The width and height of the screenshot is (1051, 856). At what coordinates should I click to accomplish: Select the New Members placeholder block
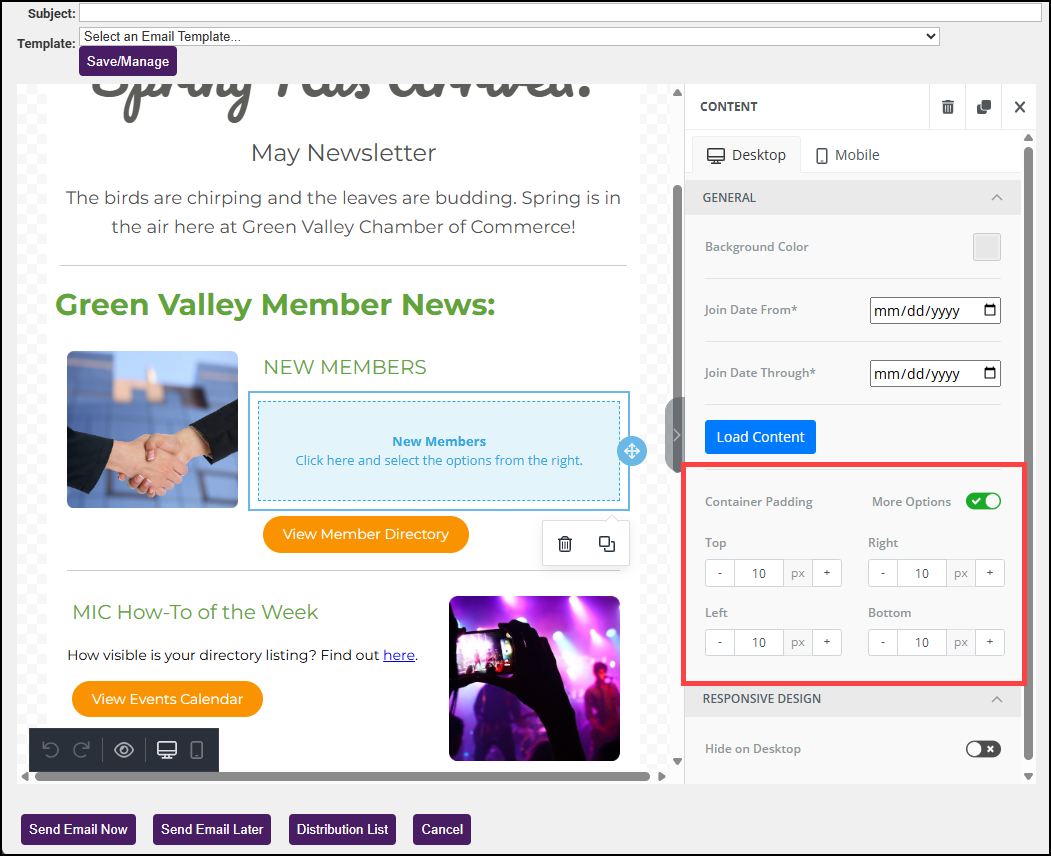439,451
